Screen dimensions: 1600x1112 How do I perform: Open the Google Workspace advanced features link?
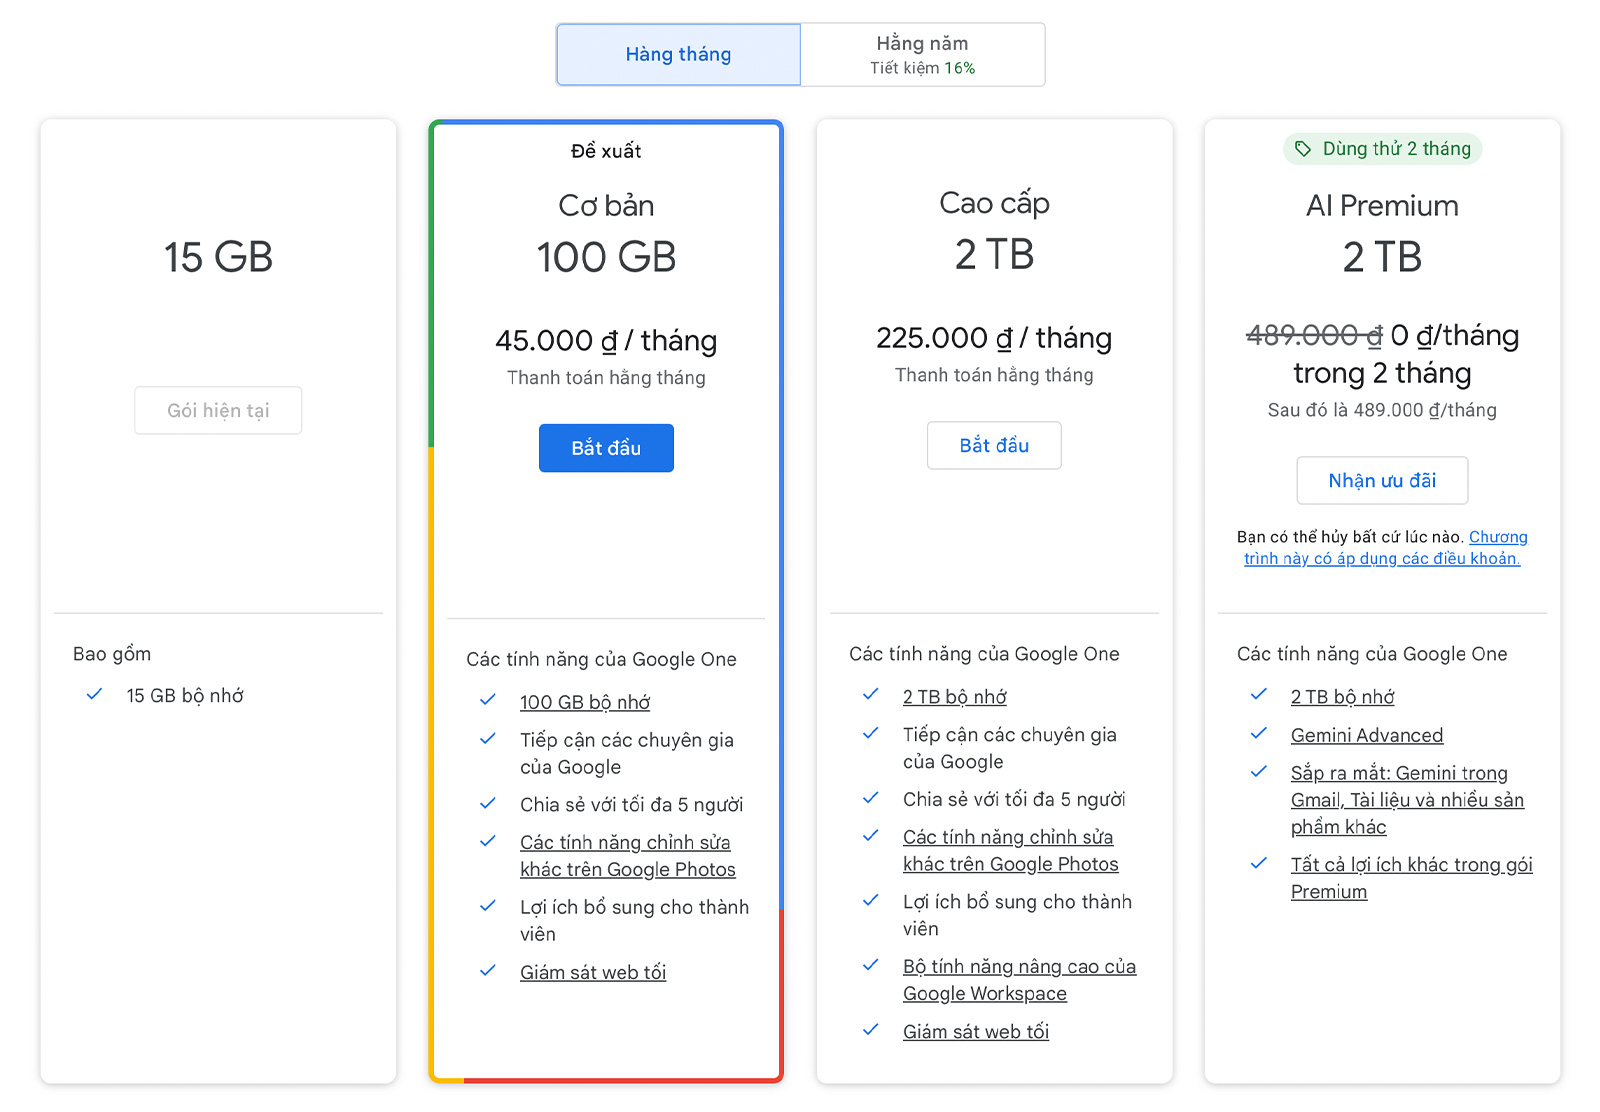coord(1019,980)
